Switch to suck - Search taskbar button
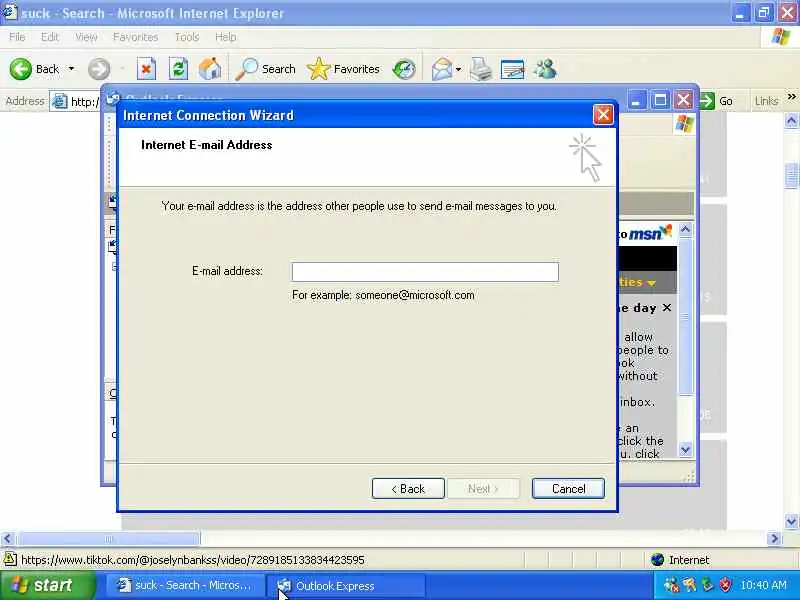This screenshot has height=600, width=800. (184, 585)
